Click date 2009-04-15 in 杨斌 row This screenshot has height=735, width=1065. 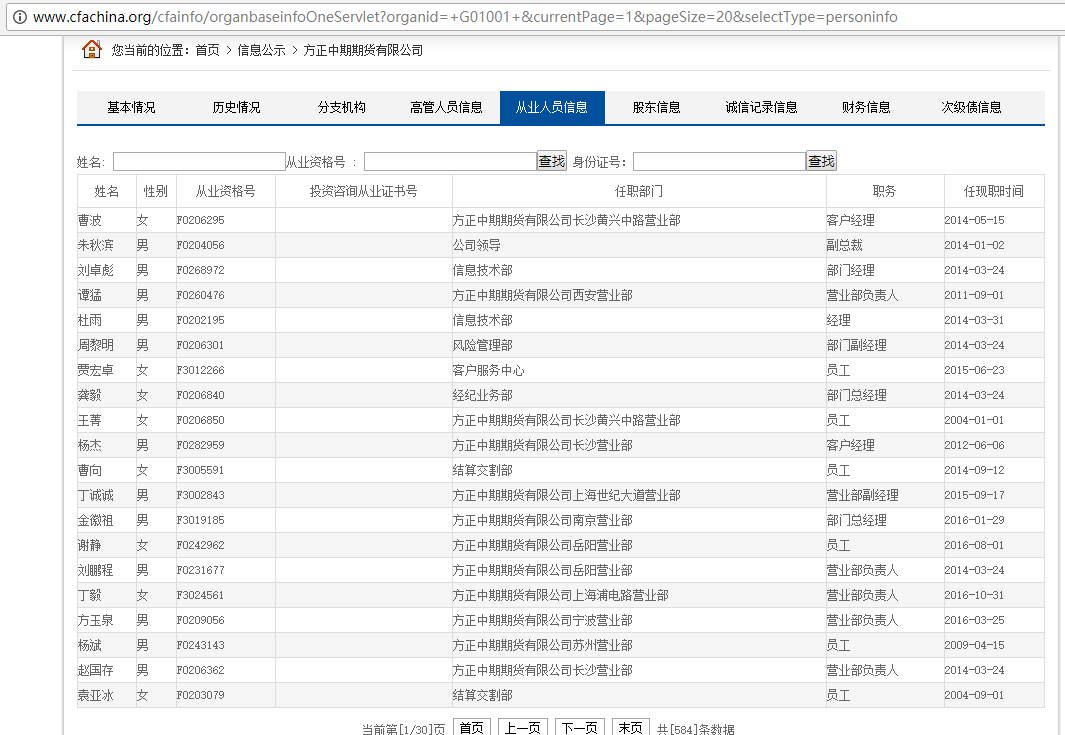tap(974, 645)
